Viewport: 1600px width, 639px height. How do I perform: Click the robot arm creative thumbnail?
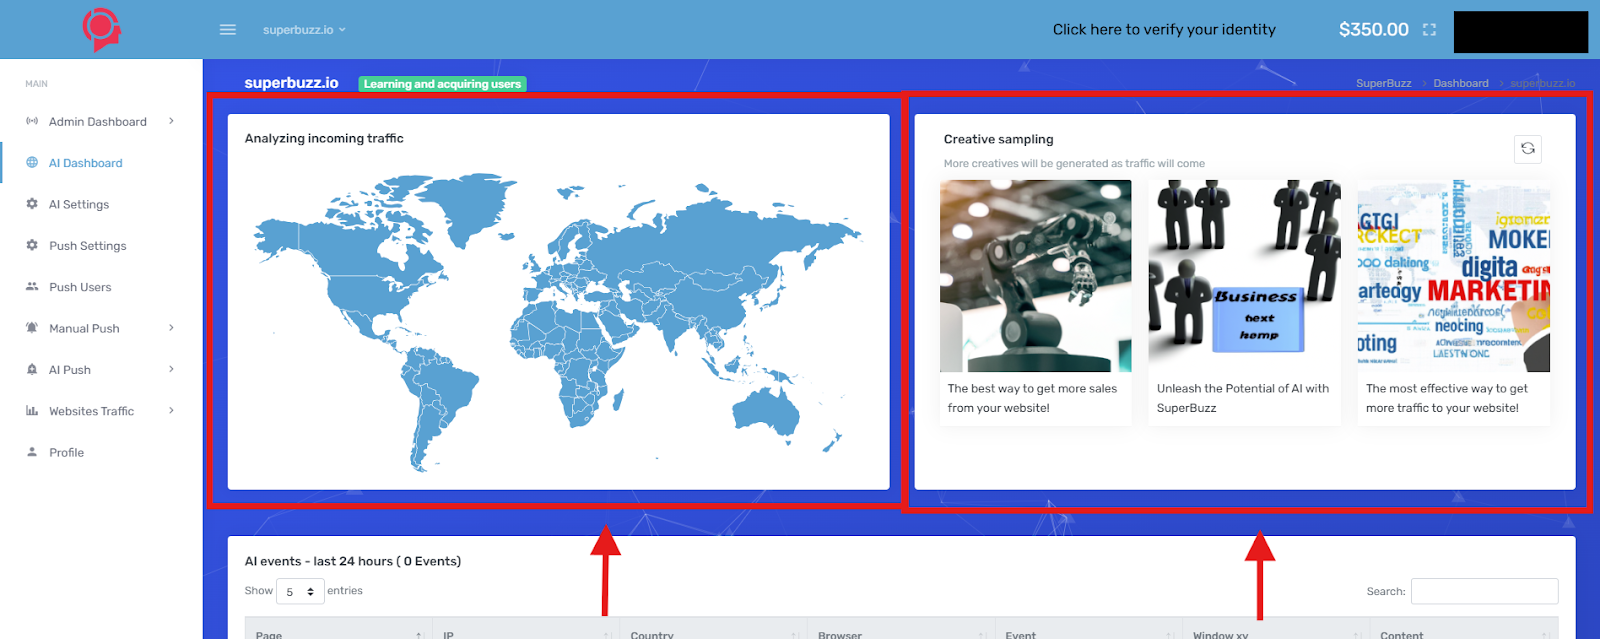pos(1036,276)
